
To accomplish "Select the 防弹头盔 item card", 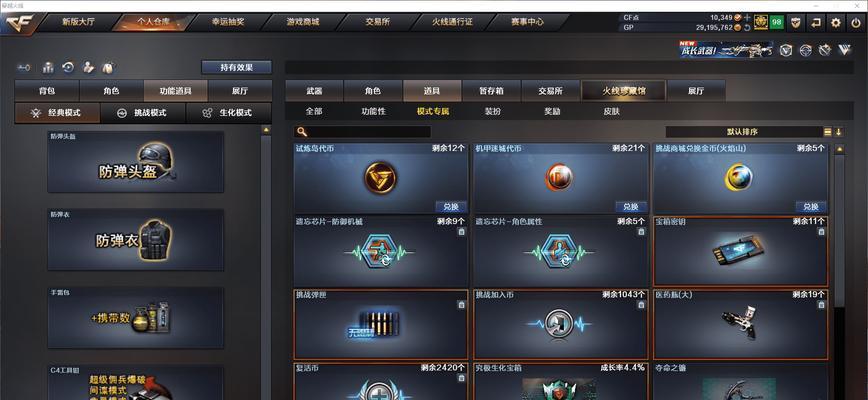I will (136, 162).
